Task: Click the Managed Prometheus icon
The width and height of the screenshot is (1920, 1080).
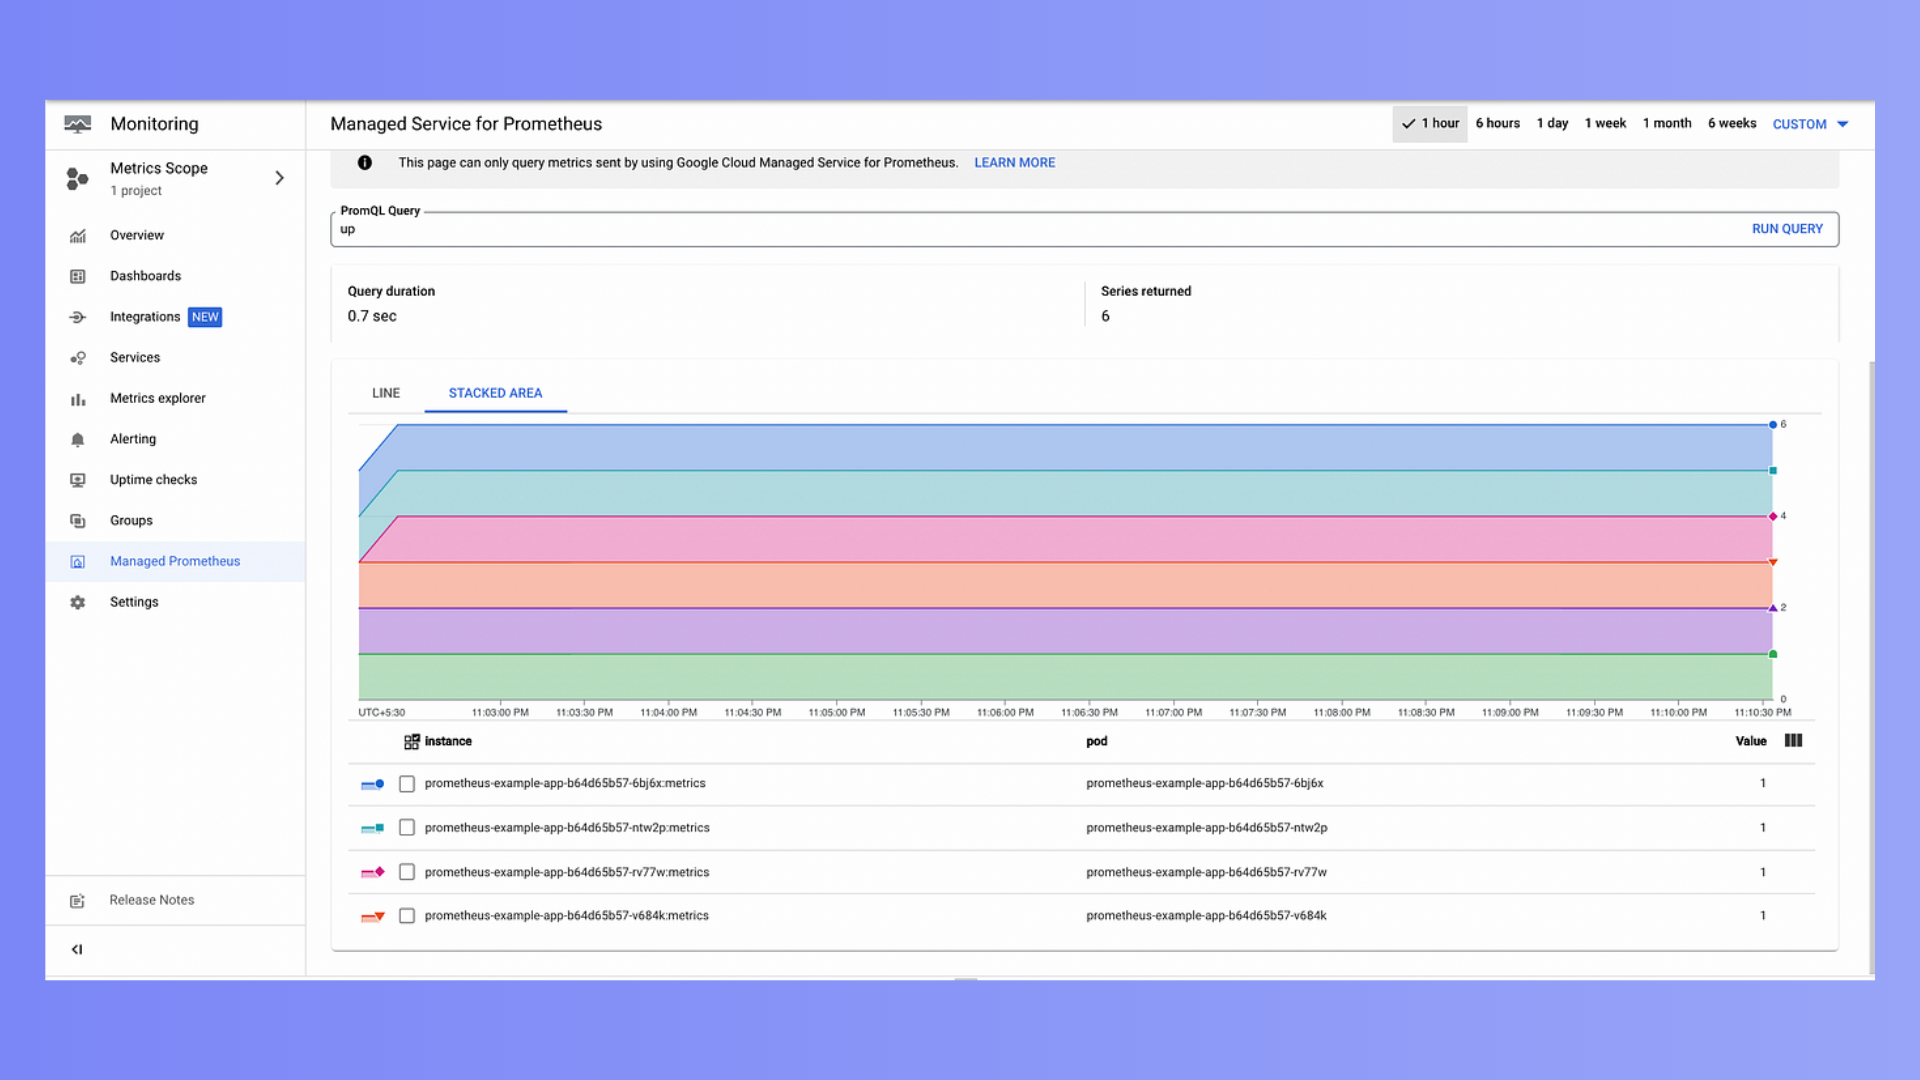Action: click(78, 562)
